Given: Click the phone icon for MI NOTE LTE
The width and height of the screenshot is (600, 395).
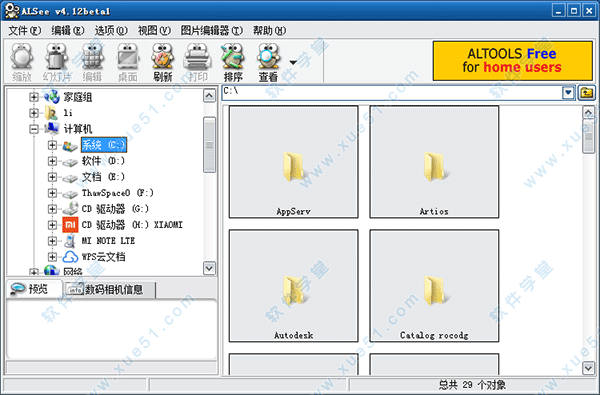Looking at the screenshot, I should pos(70,241).
